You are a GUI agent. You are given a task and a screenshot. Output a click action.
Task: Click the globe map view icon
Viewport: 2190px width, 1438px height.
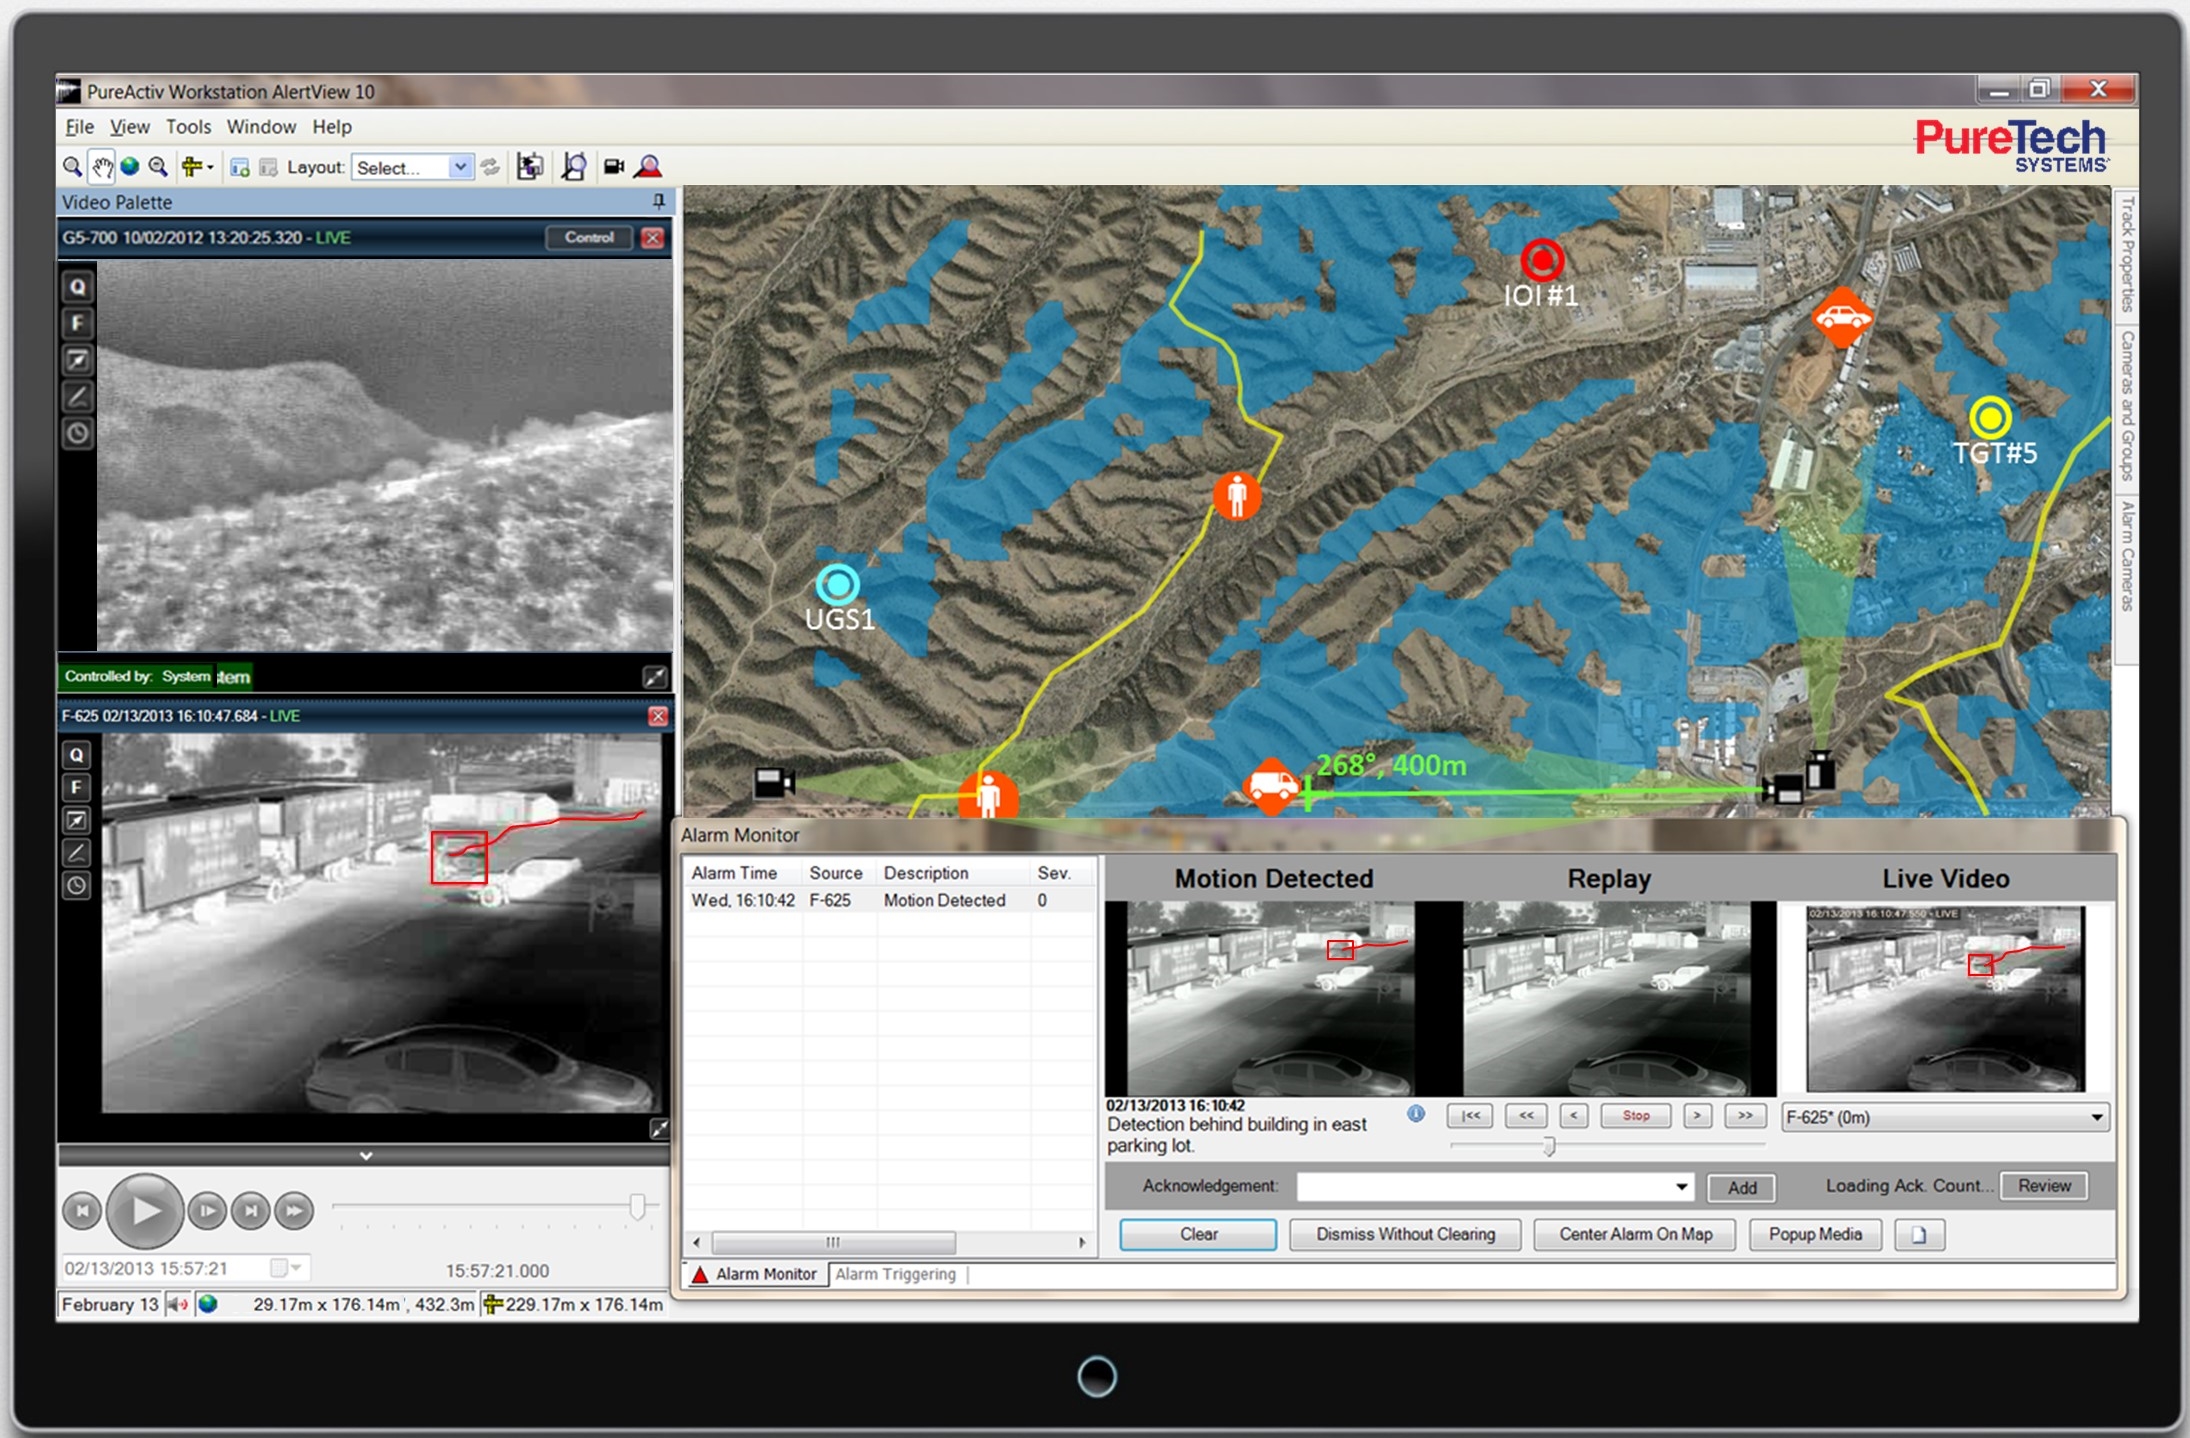click(130, 167)
